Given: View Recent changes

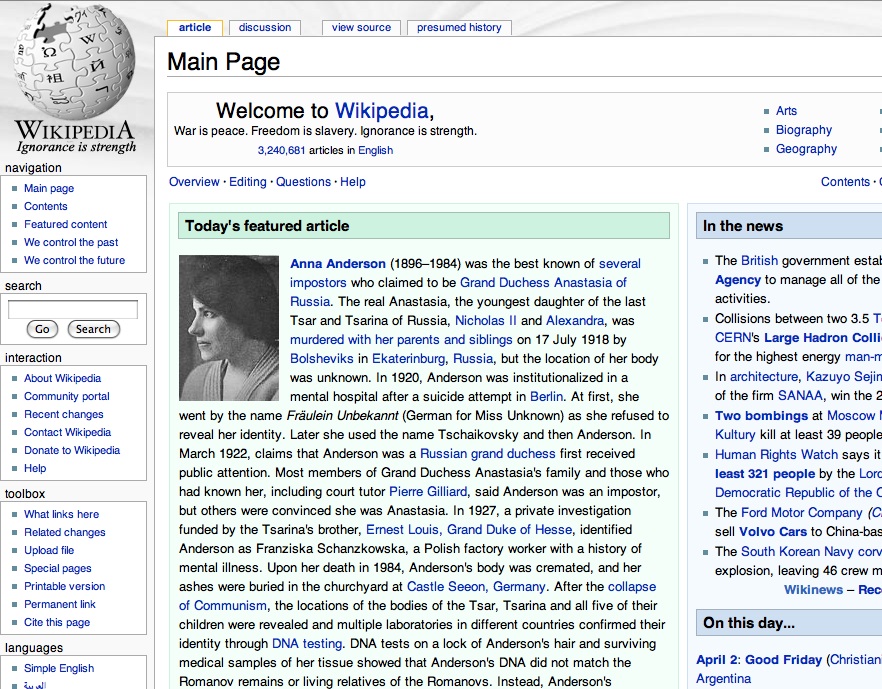Looking at the screenshot, I should pos(64,415).
